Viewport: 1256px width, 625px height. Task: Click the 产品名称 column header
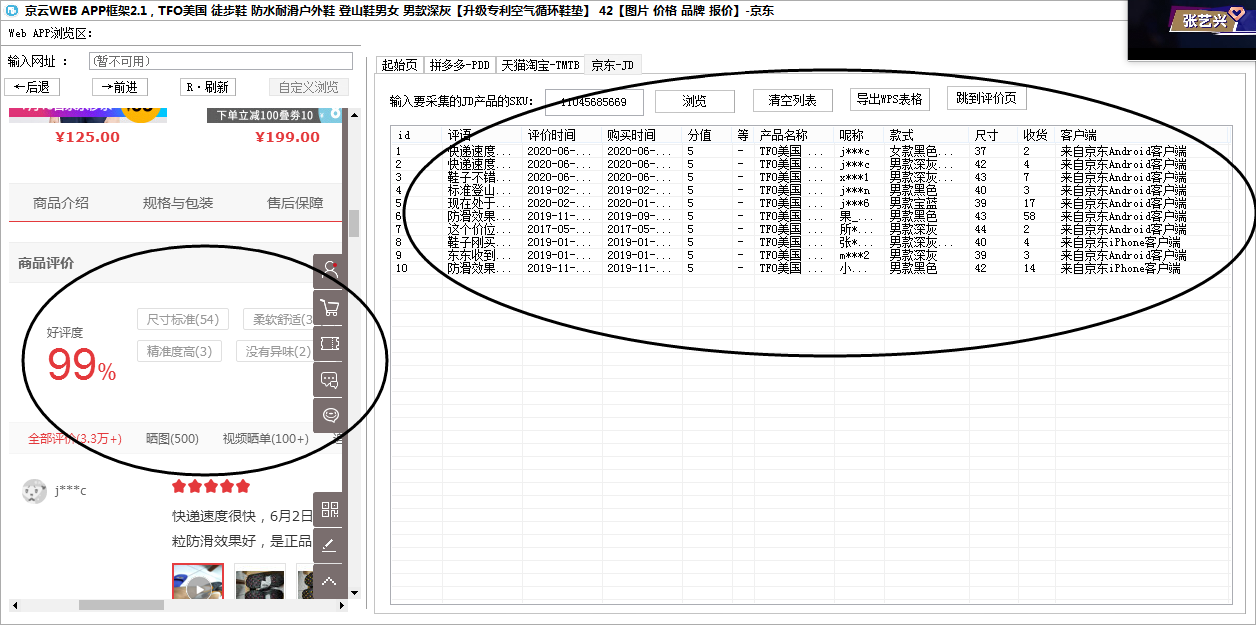point(795,135)
